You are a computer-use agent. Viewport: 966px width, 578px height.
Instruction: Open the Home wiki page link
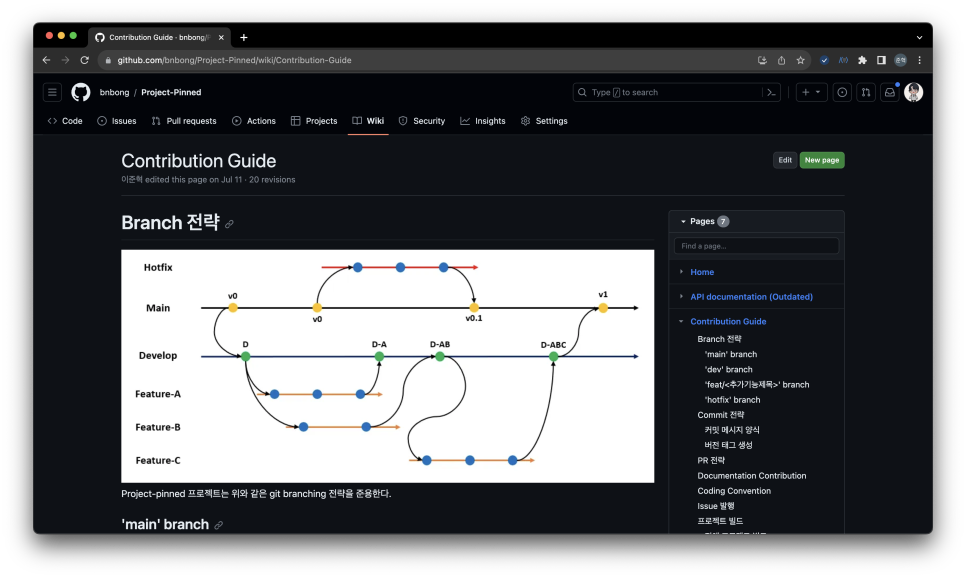702,272
